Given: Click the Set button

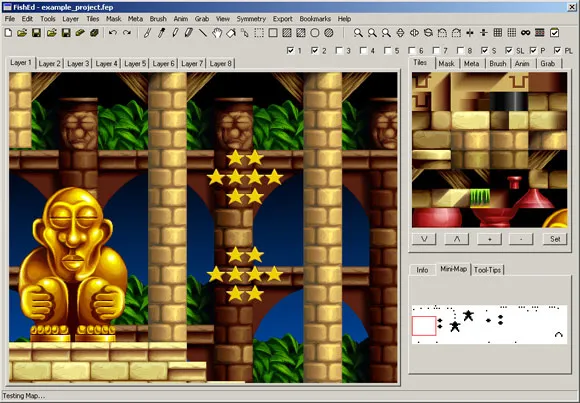Looking at the screenshot, I should click(555, 239).
